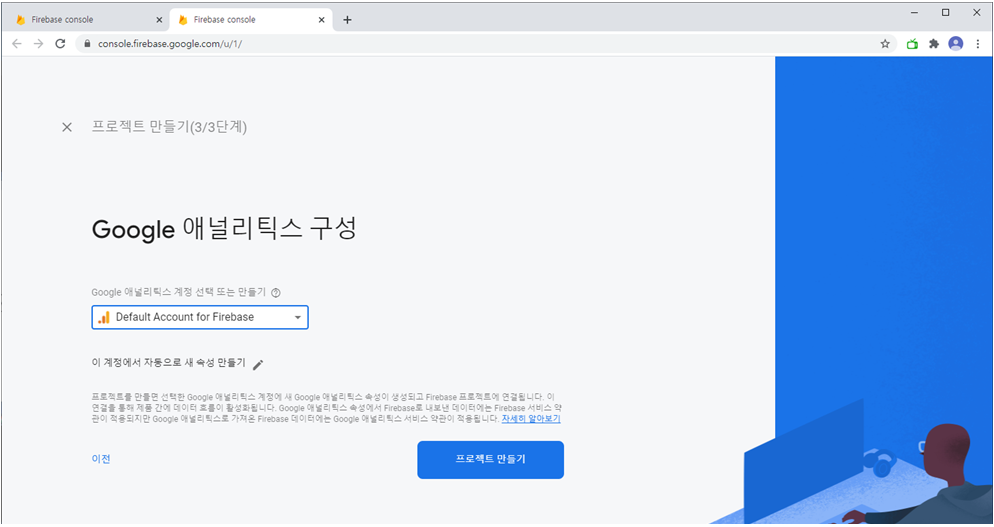The height and width of the screenshot is (527, 994).
Task: Close the active Firebase console tab
Action: coord(321,20)
